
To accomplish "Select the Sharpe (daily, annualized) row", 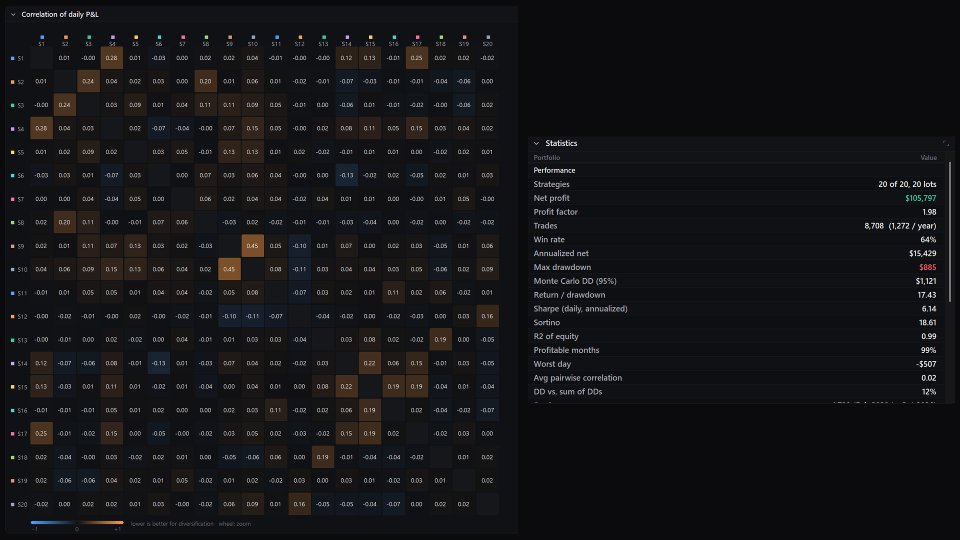I will pos(735,309).
